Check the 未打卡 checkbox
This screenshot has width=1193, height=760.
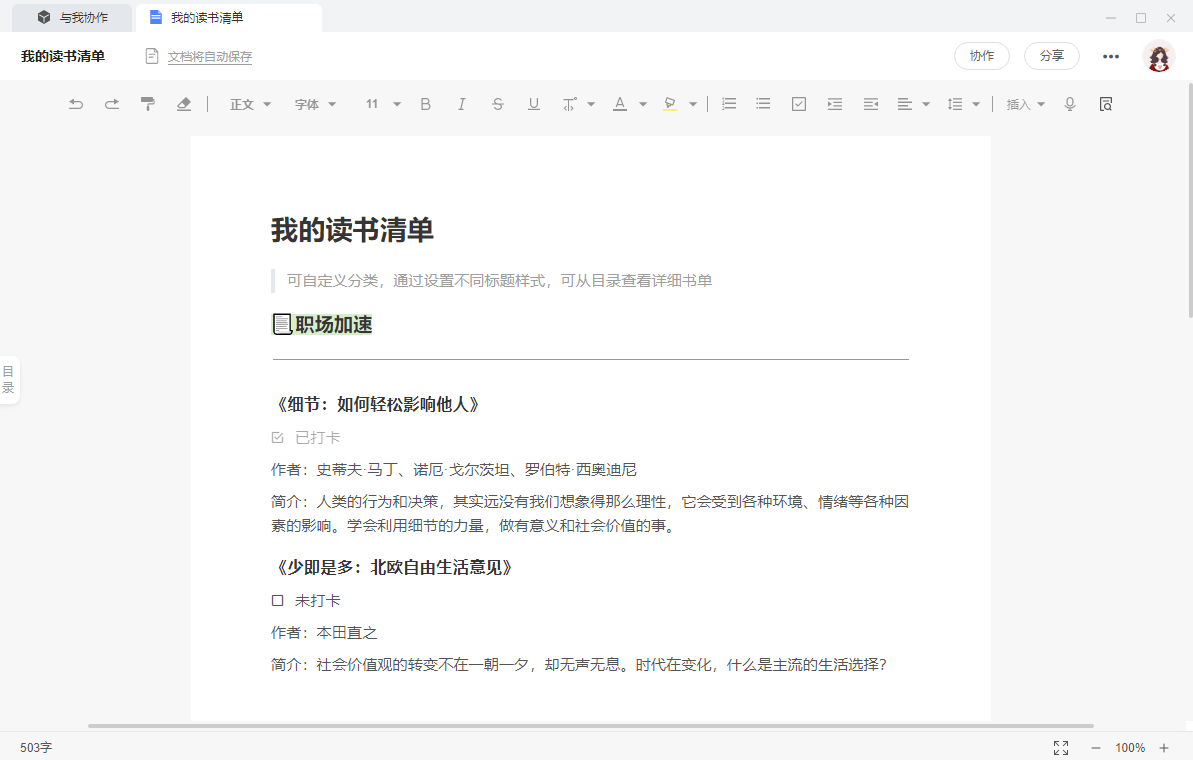tap(278, 601)
